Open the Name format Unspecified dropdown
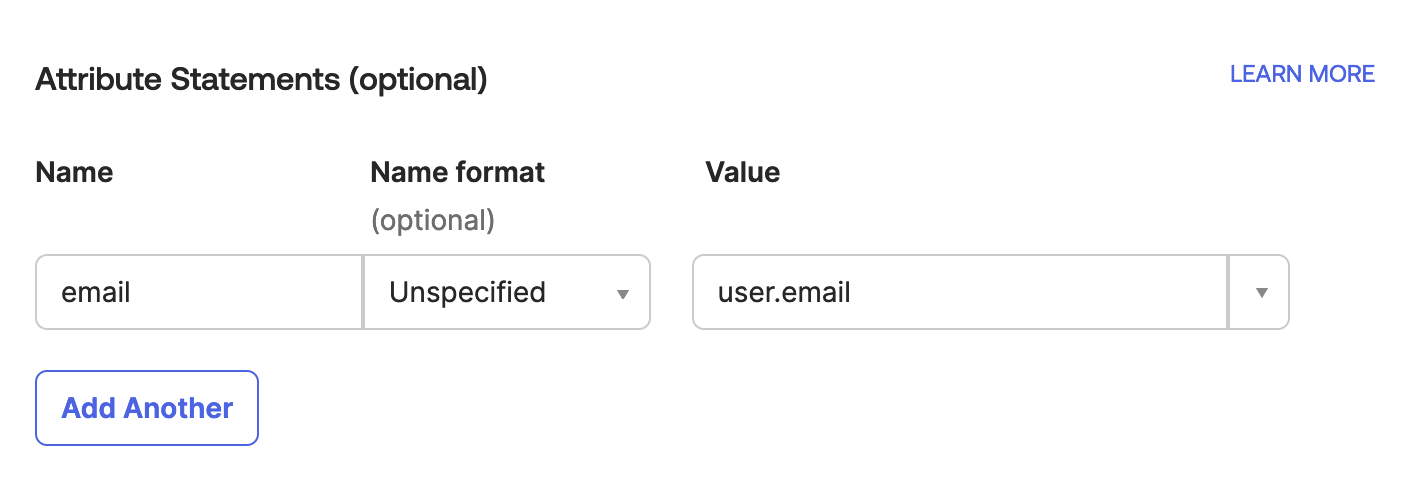 coord(506,292)
